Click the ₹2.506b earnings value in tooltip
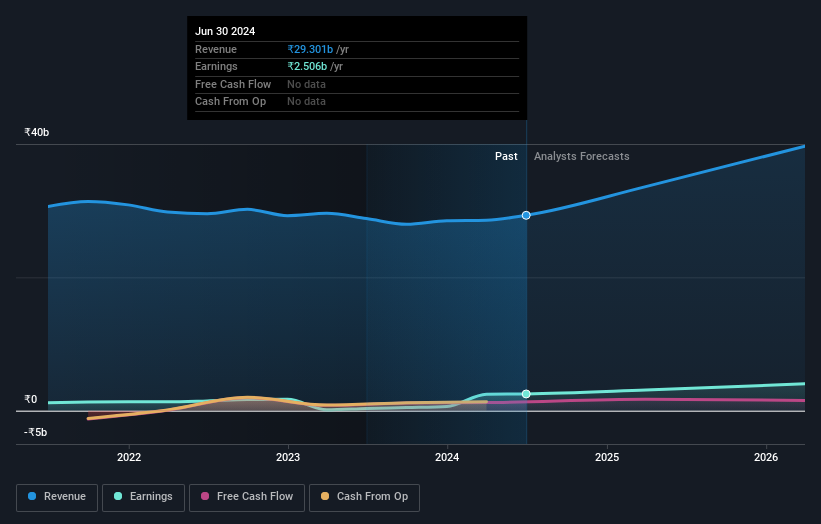 coord(307,66)
